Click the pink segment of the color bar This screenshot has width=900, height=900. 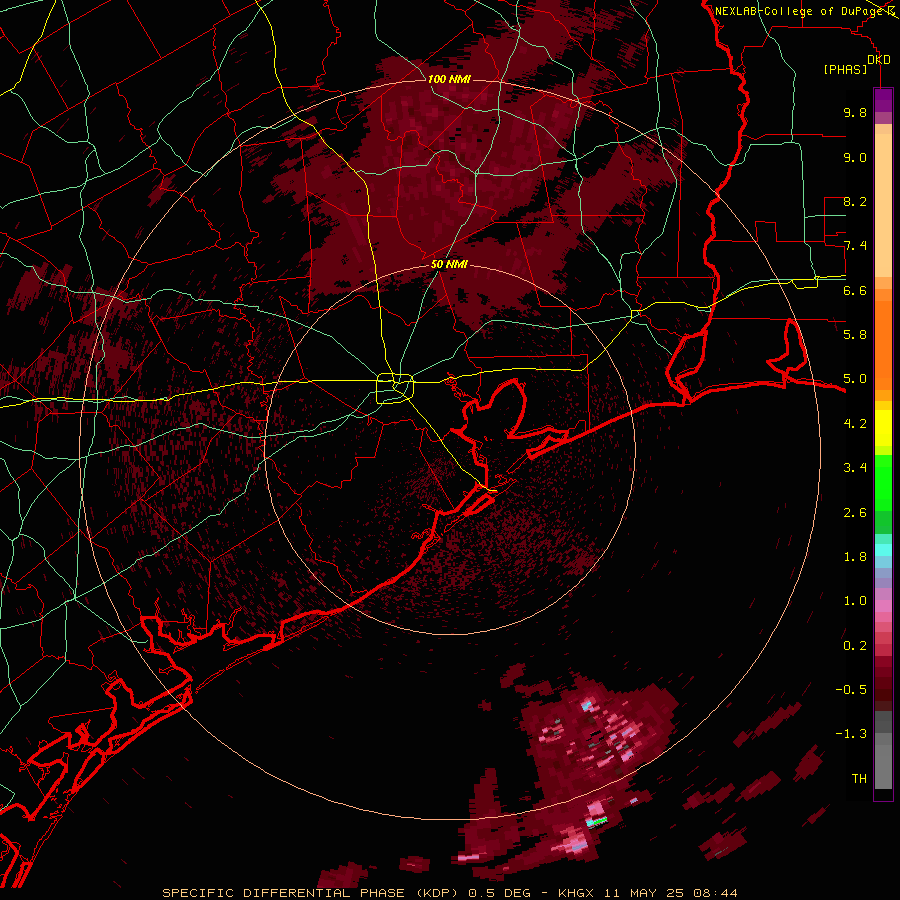tap(883, 606)
